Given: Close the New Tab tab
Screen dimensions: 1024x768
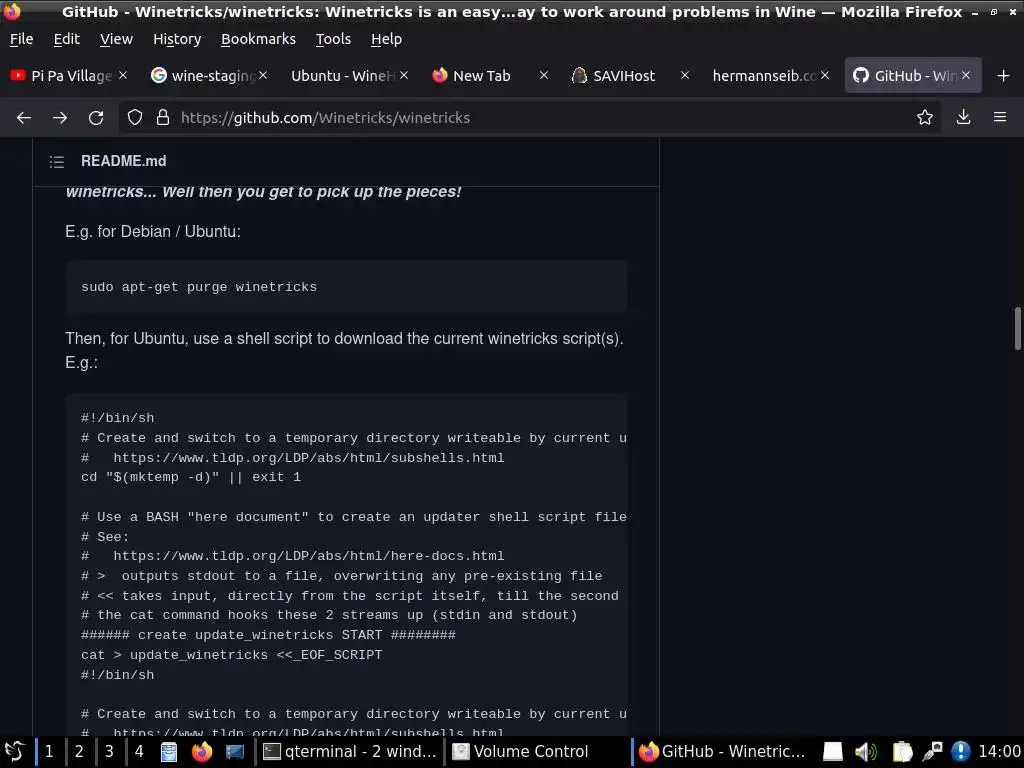Looking at the screenshot, I should (x=543, y=76).
